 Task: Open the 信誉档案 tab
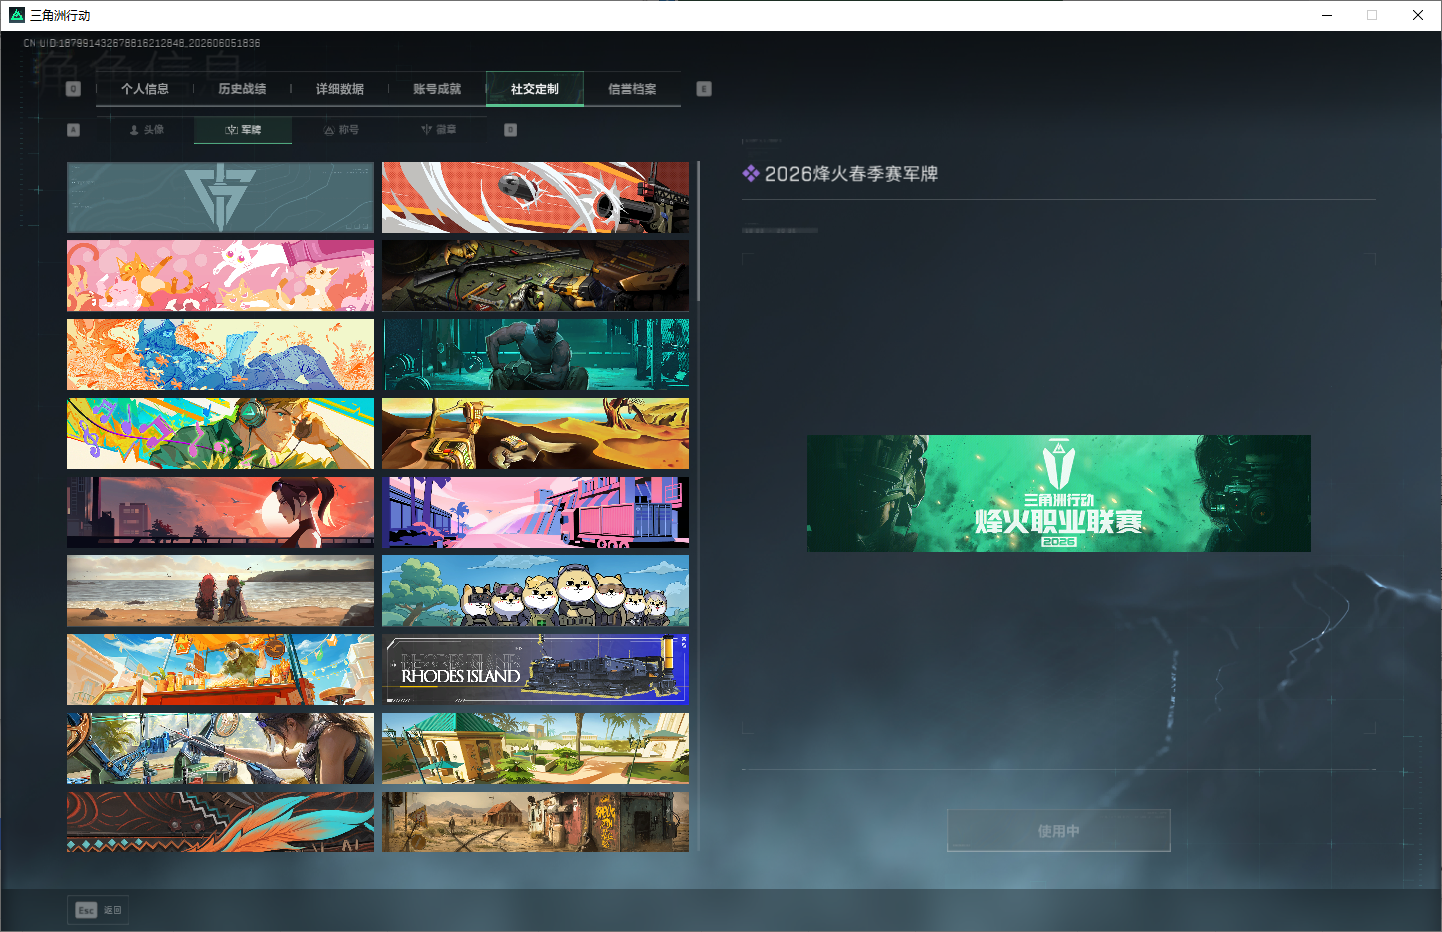632,89
